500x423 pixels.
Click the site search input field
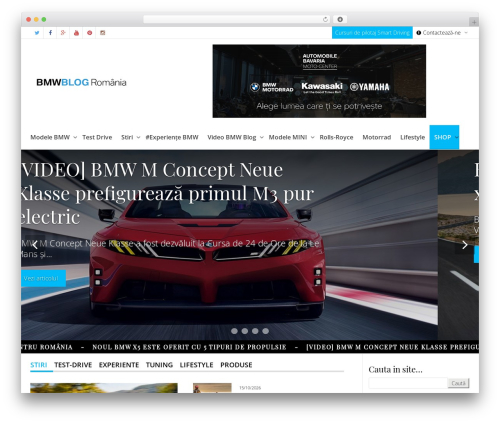click(x=408, y=383)
